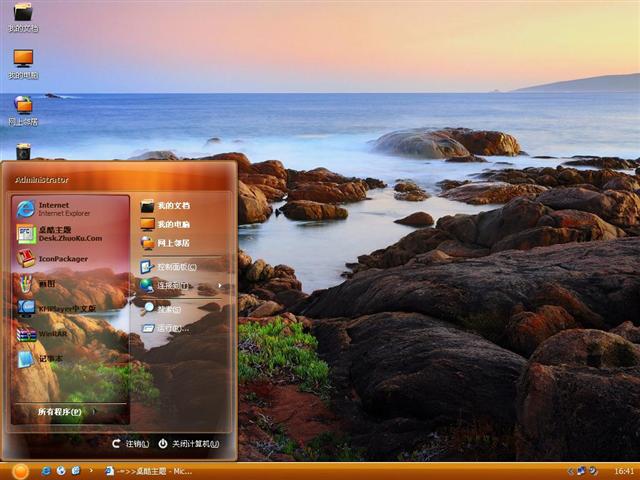Click the 我的文档 desktop icon
Screen dimensions: 640x480
(x=22, y=16)
